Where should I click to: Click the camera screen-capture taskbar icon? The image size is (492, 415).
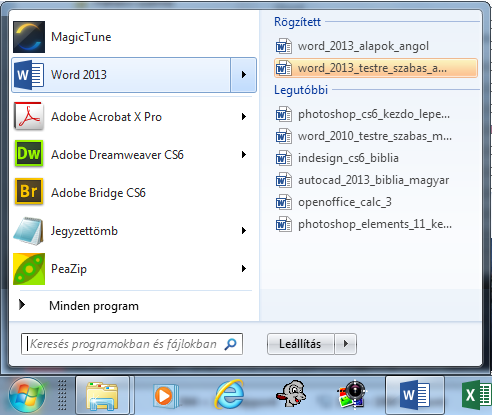coord(352,394)
